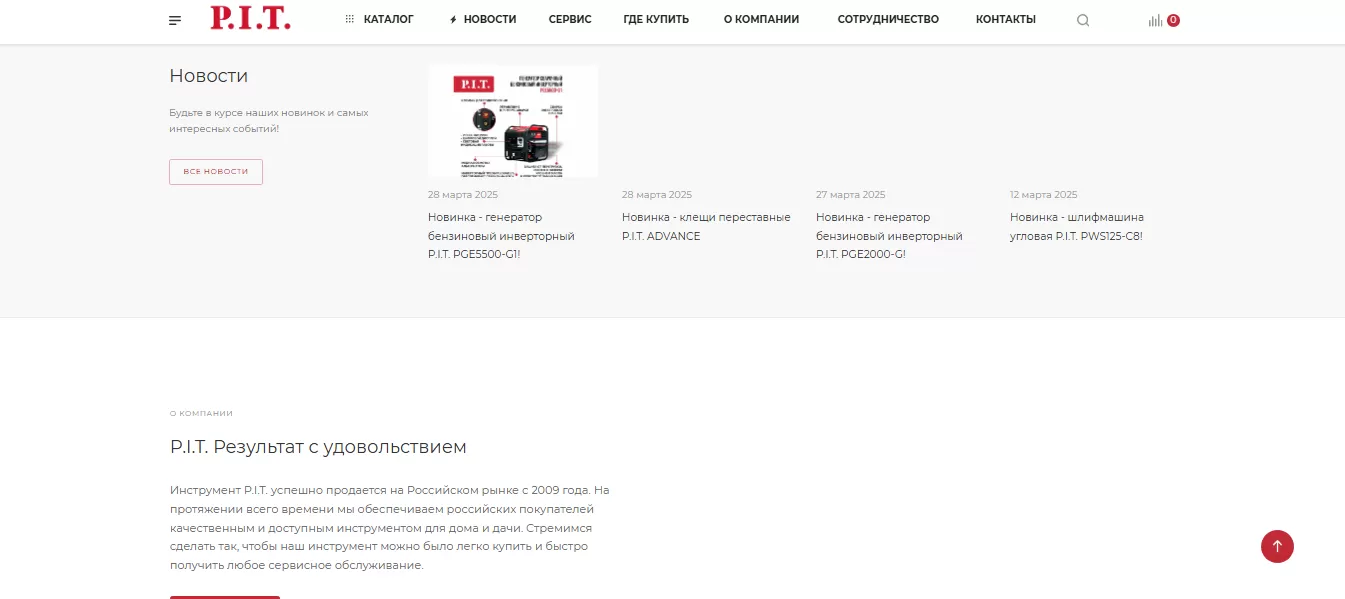Open the comparison bar-chart icon
The image size is (1345, 599).
pos(1155,20)
